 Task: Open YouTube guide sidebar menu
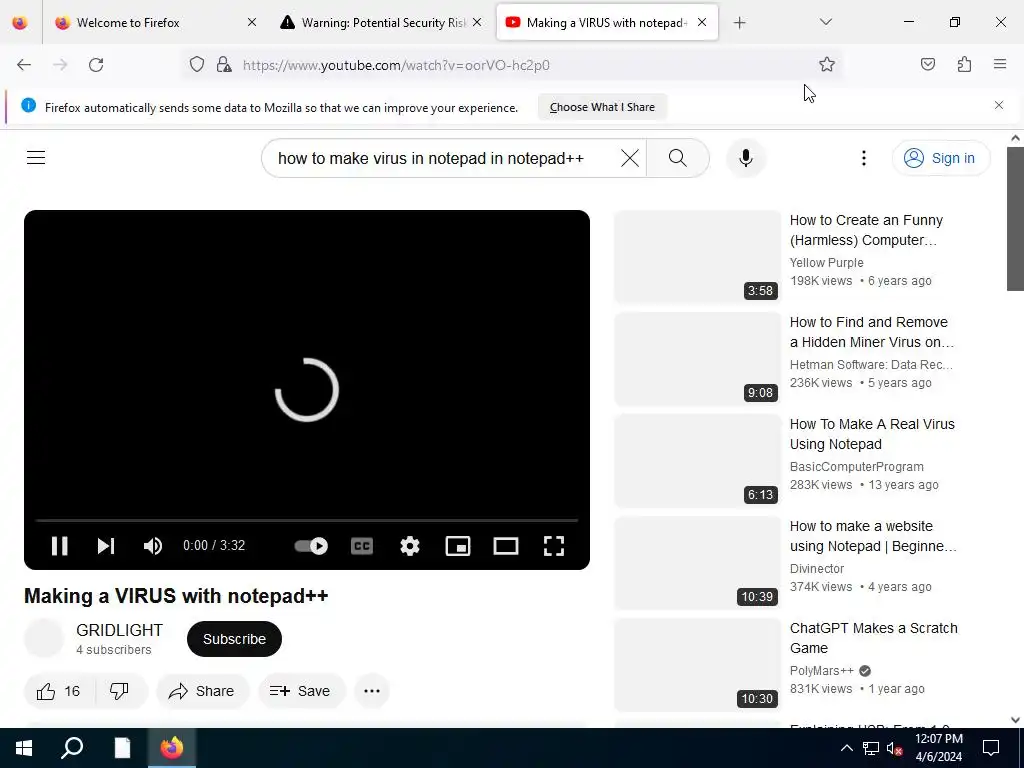point(36,158)
